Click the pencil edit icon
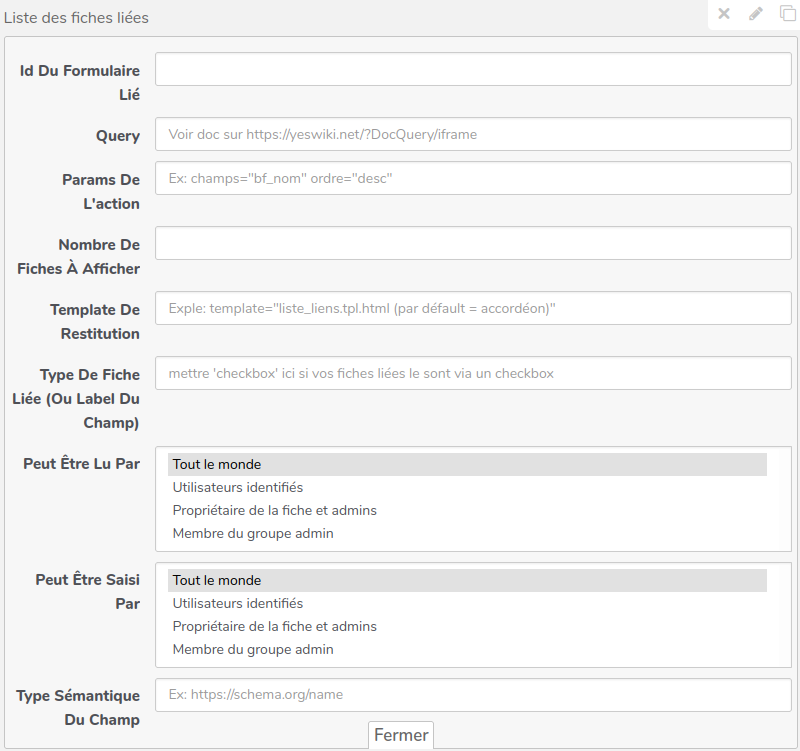This screenshot has width=800, height=751. [x=756, y=14]
